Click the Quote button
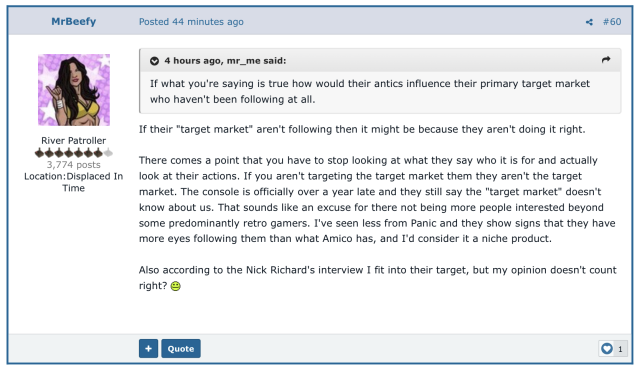 [181, 348]
